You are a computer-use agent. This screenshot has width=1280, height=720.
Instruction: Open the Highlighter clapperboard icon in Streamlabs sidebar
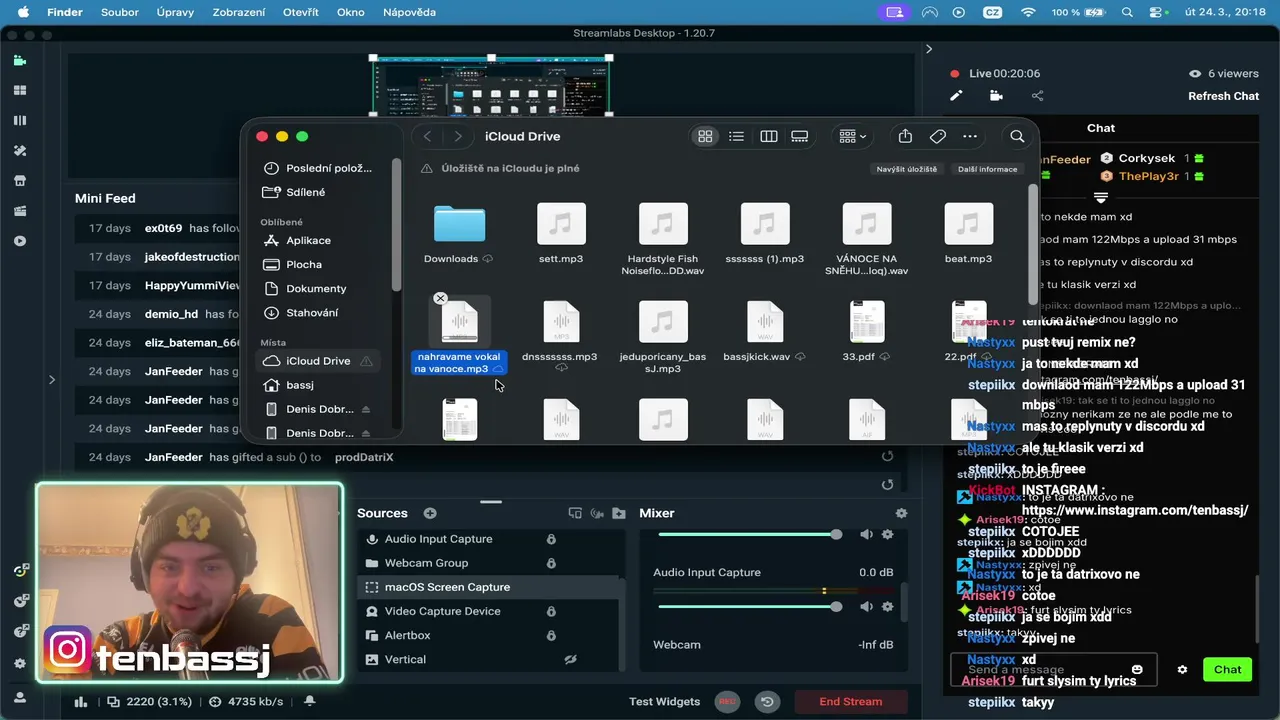click(19, 211)
